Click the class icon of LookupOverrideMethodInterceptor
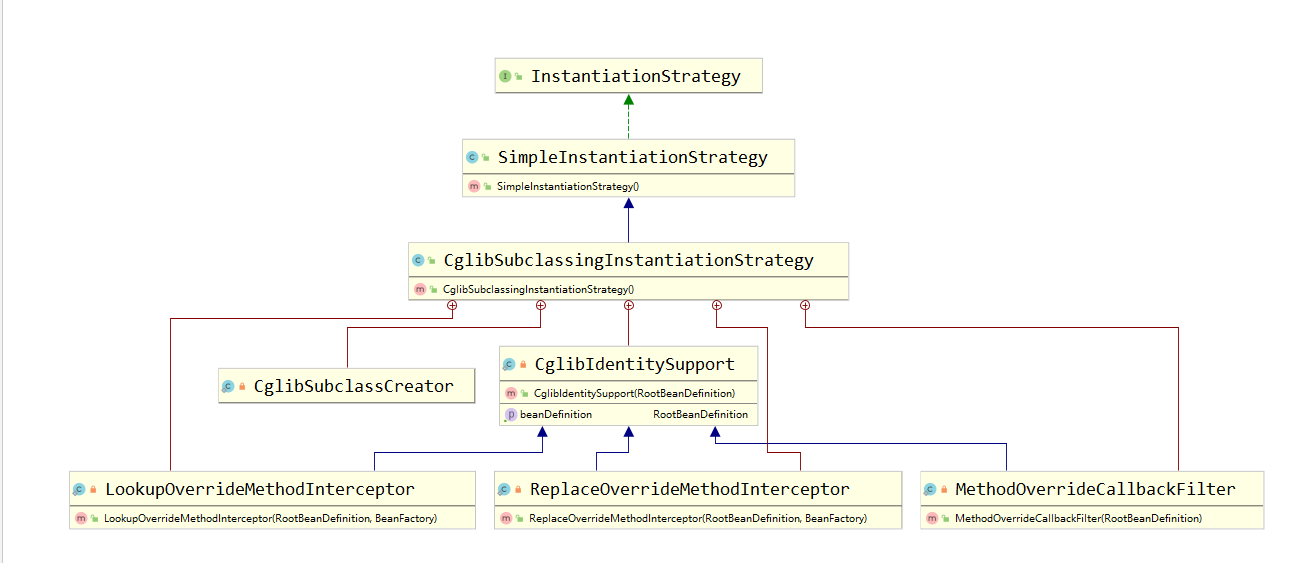This screenshot has width=1309, height=563. 79,490
